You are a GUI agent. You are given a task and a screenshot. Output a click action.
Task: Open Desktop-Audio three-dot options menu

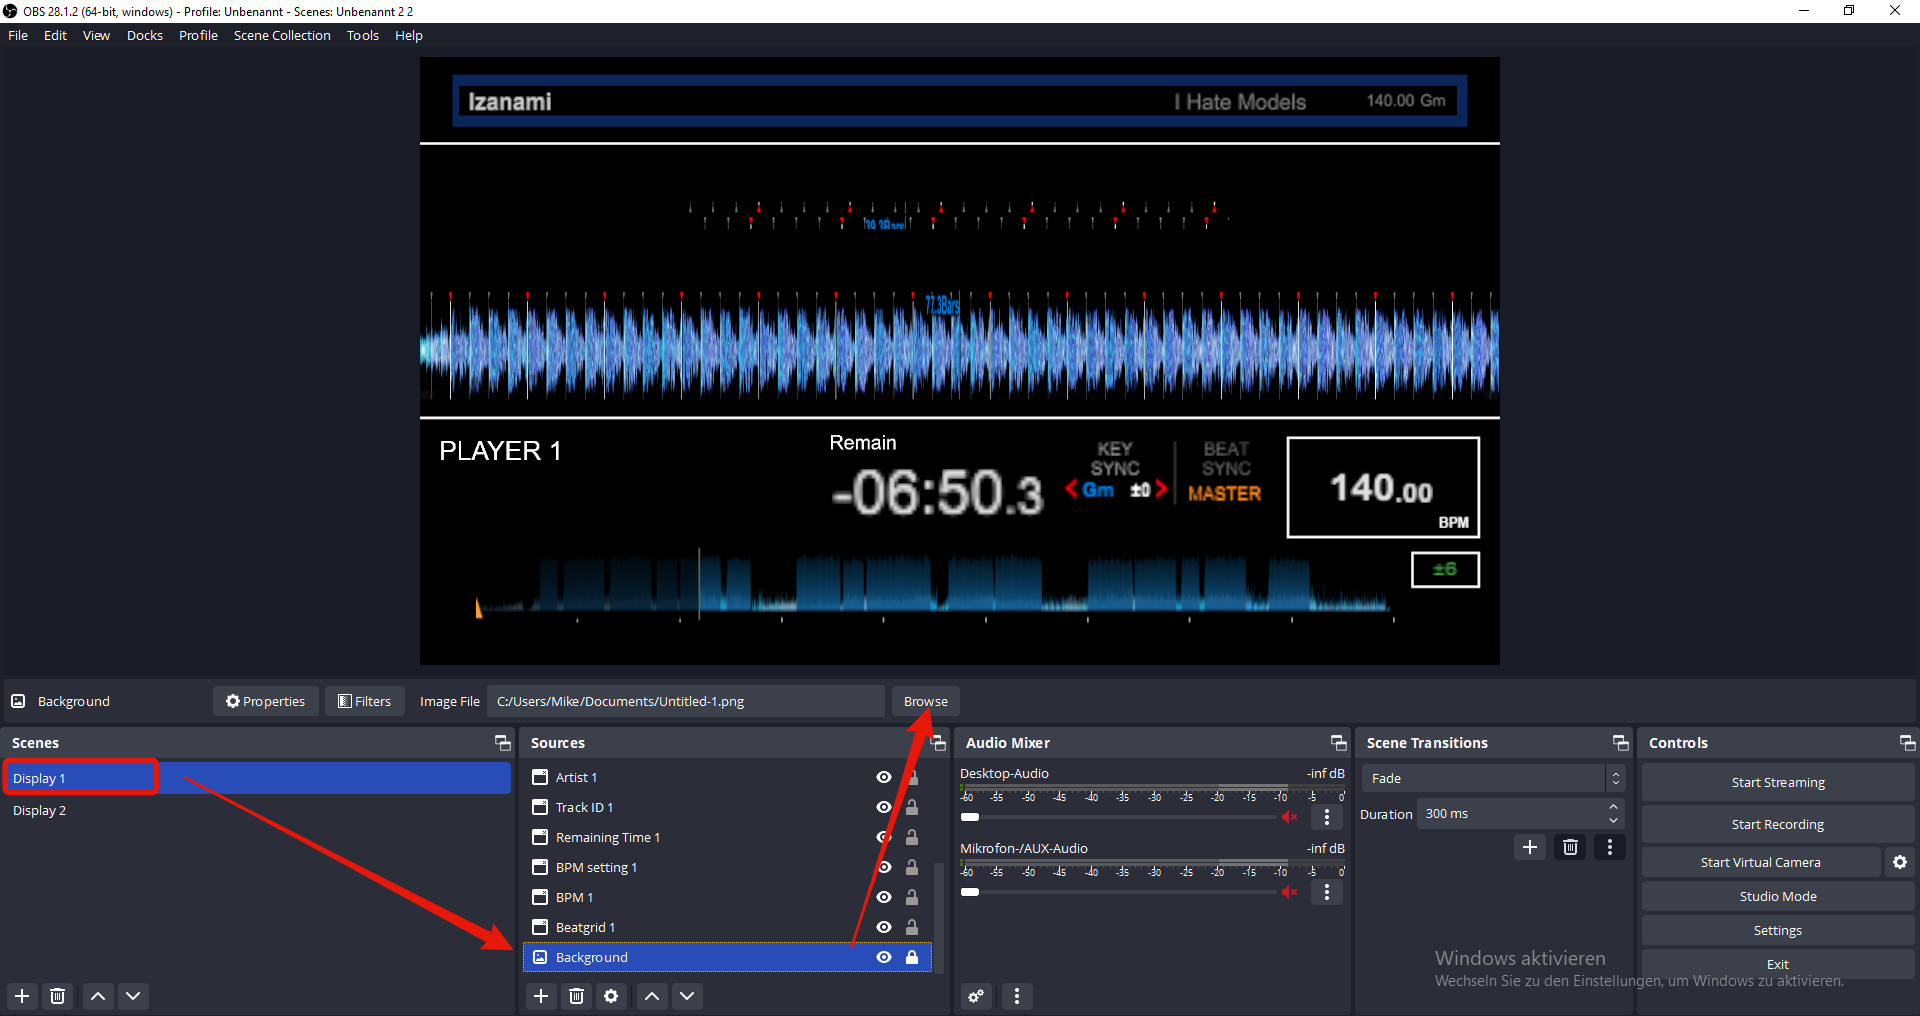pyautogui.click(x=1327, y=817)
